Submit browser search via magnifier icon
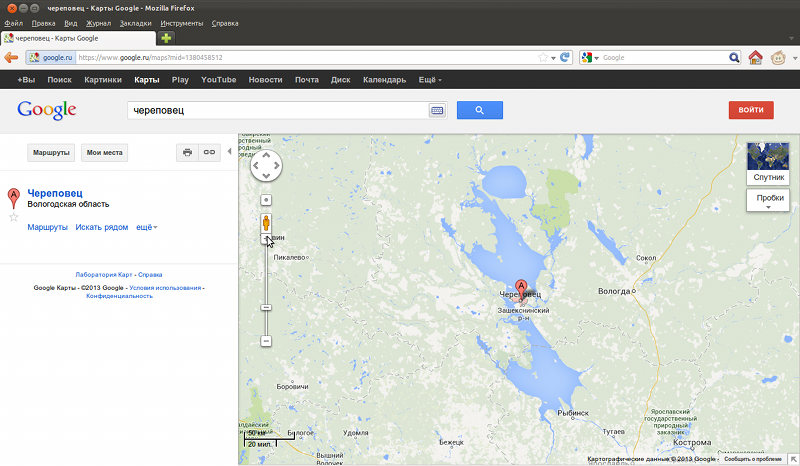This screenshot has width=800, height=466. click(734, 58)
